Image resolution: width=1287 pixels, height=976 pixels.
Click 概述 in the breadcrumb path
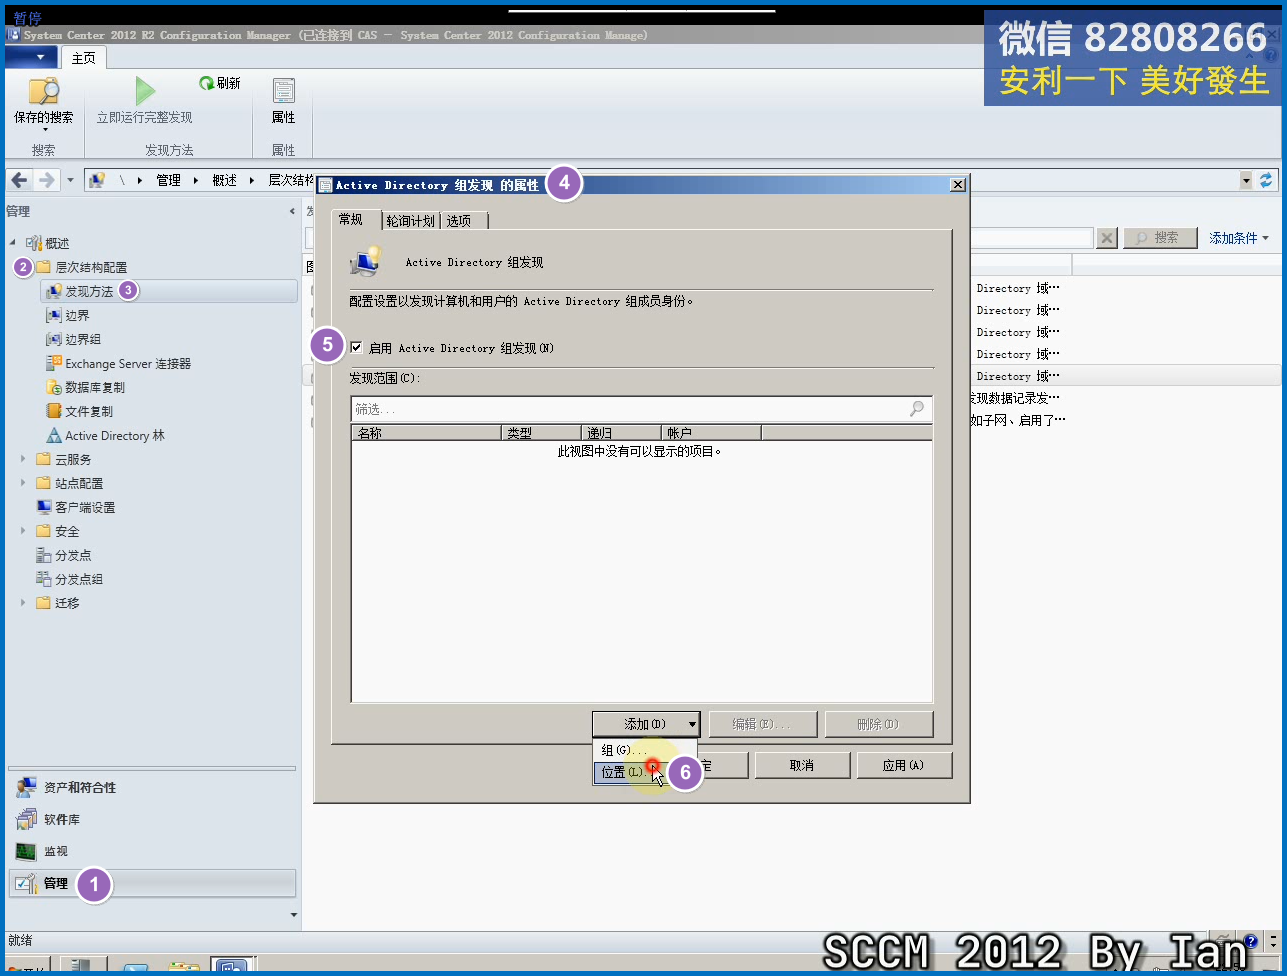[x=224, y=181]
